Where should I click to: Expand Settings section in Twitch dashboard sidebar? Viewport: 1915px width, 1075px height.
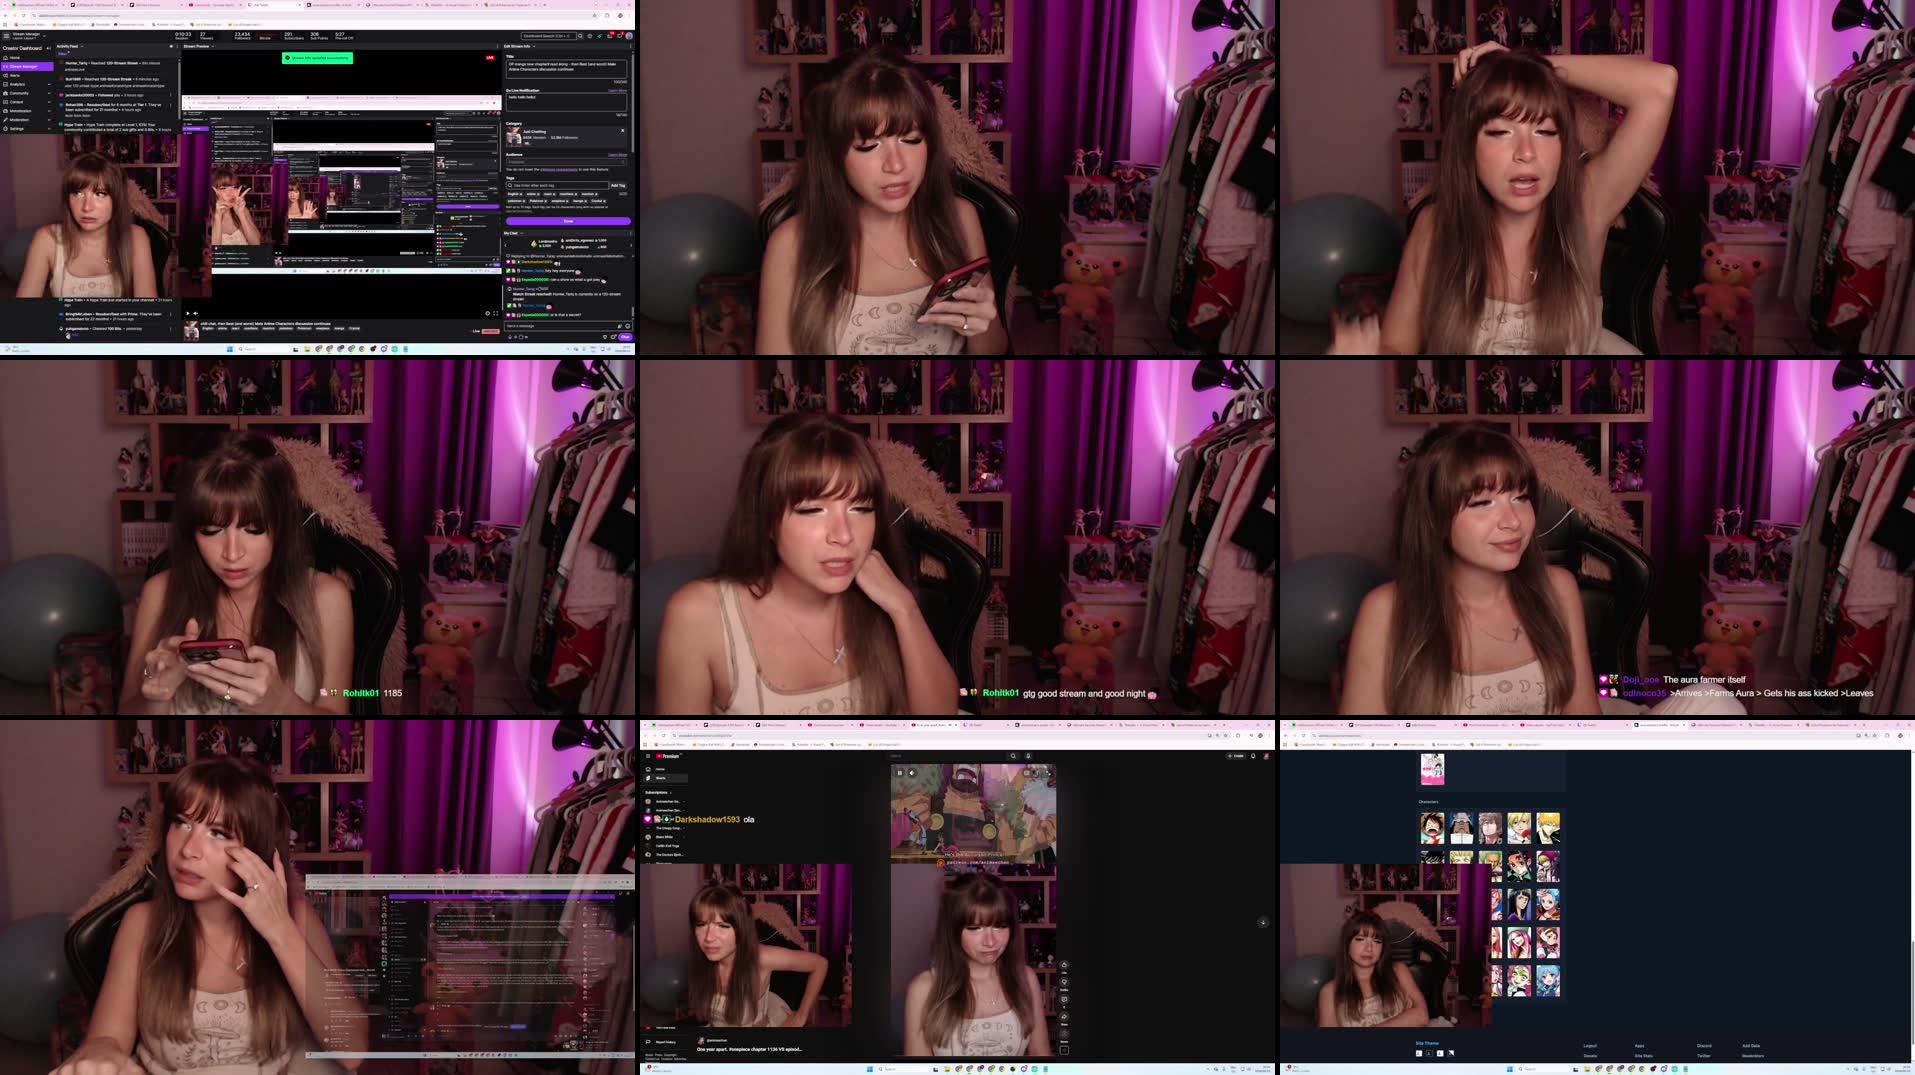point(27,129)
